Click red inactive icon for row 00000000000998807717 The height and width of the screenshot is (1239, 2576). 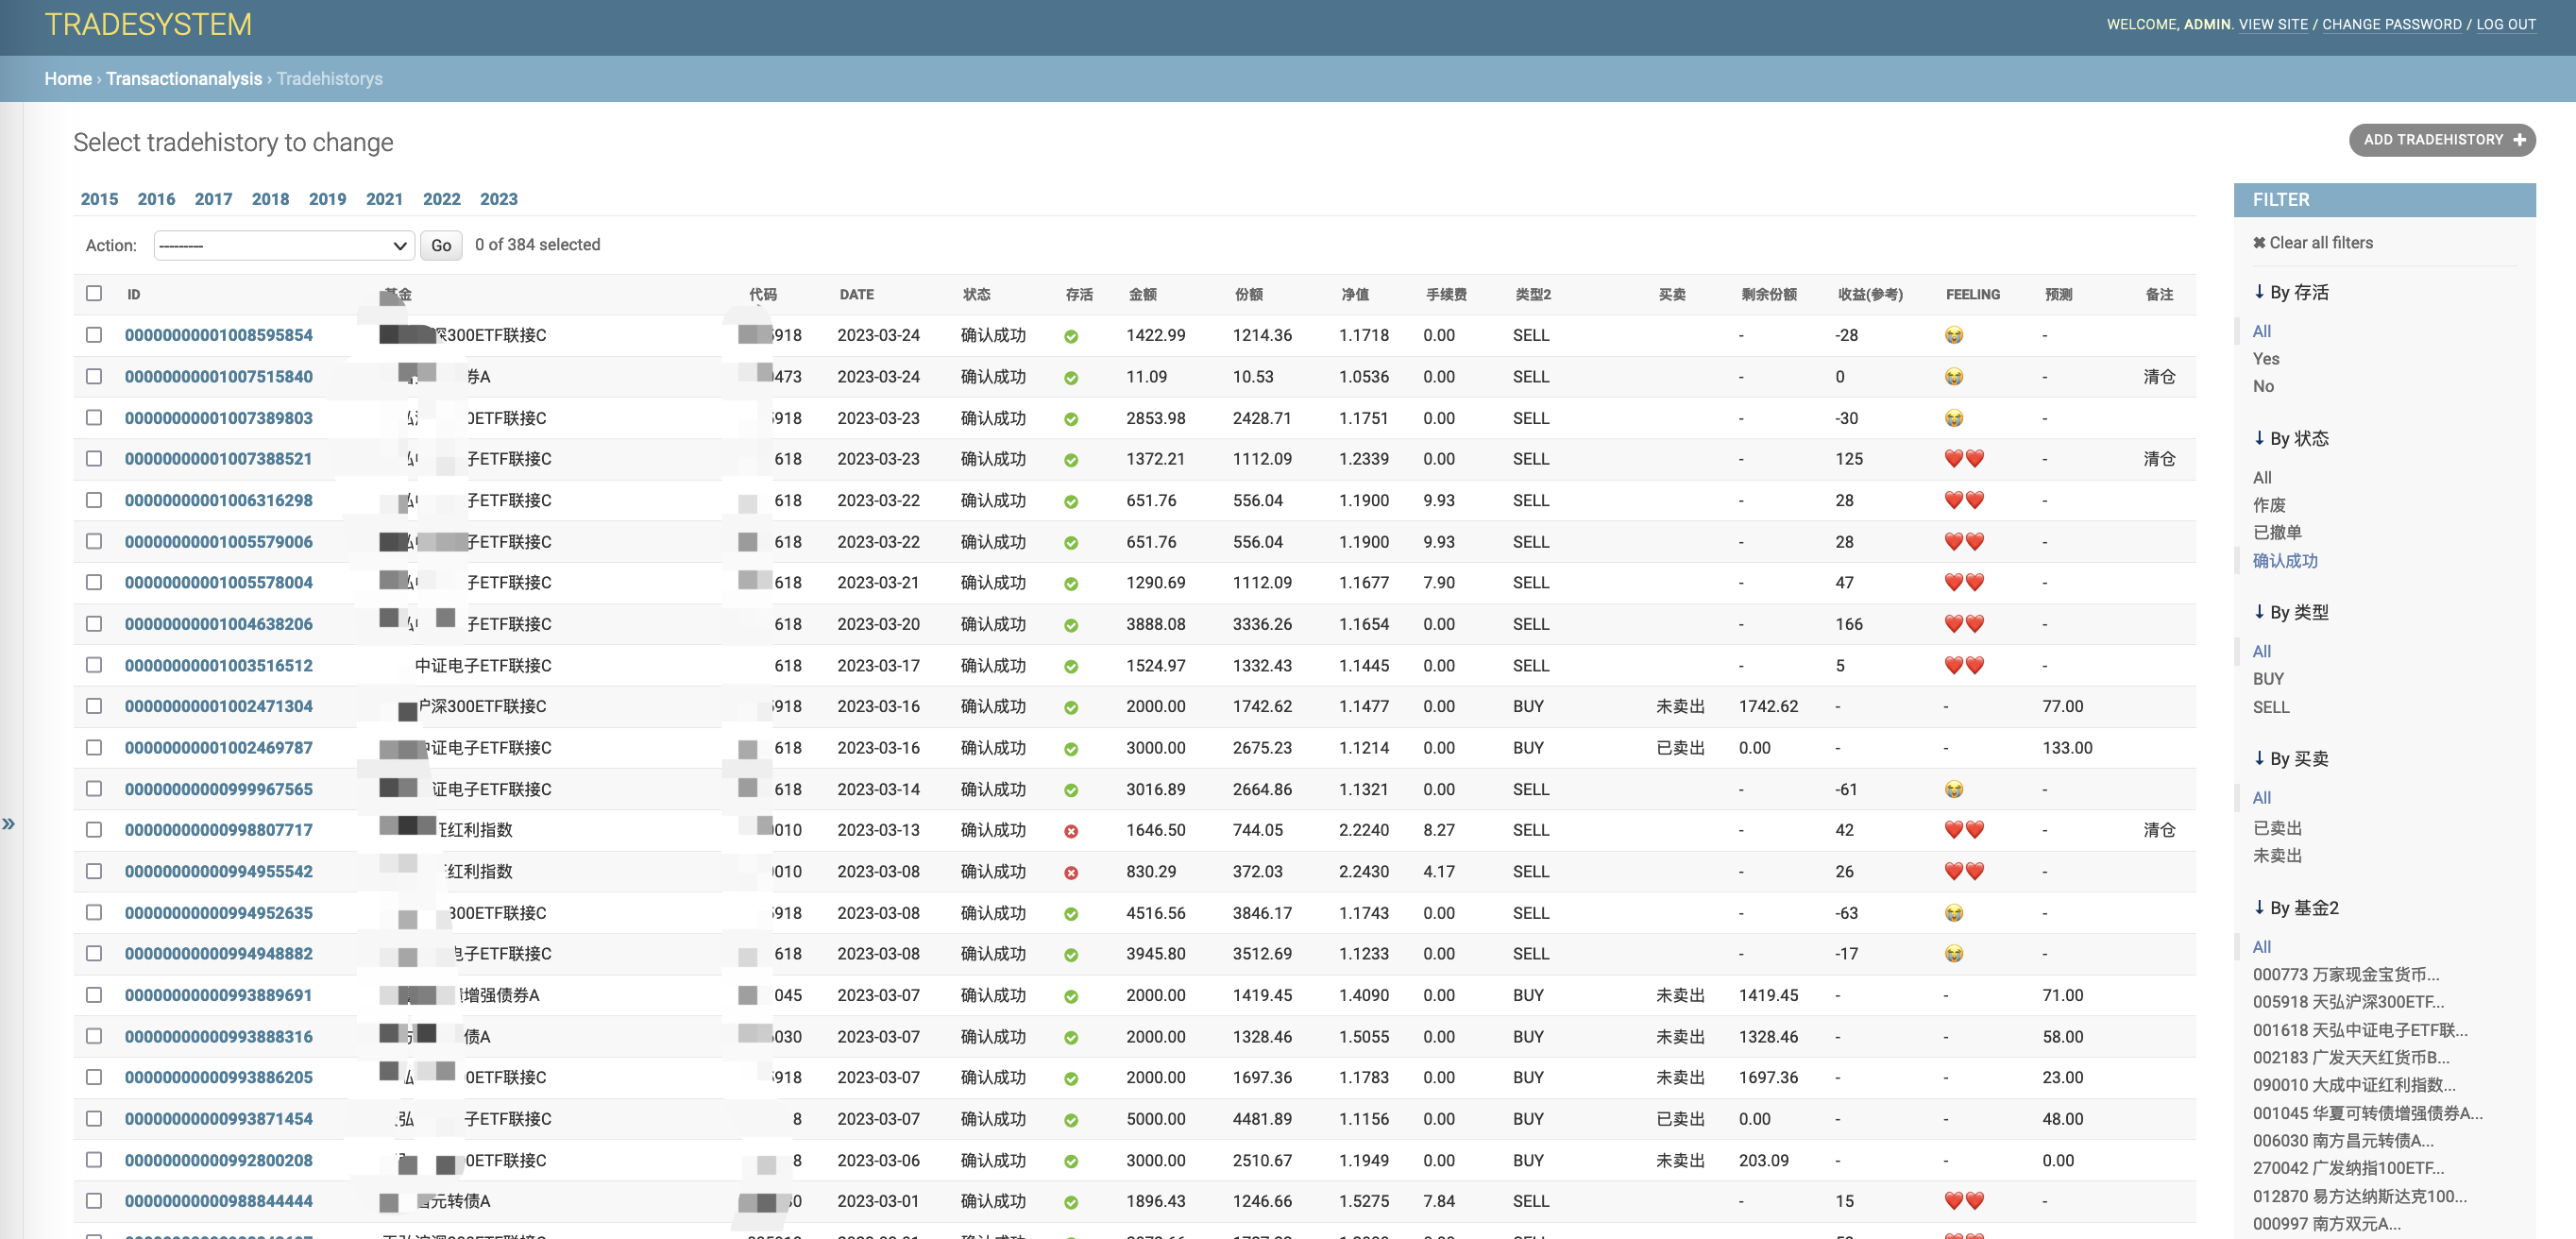click(1071, 831)
